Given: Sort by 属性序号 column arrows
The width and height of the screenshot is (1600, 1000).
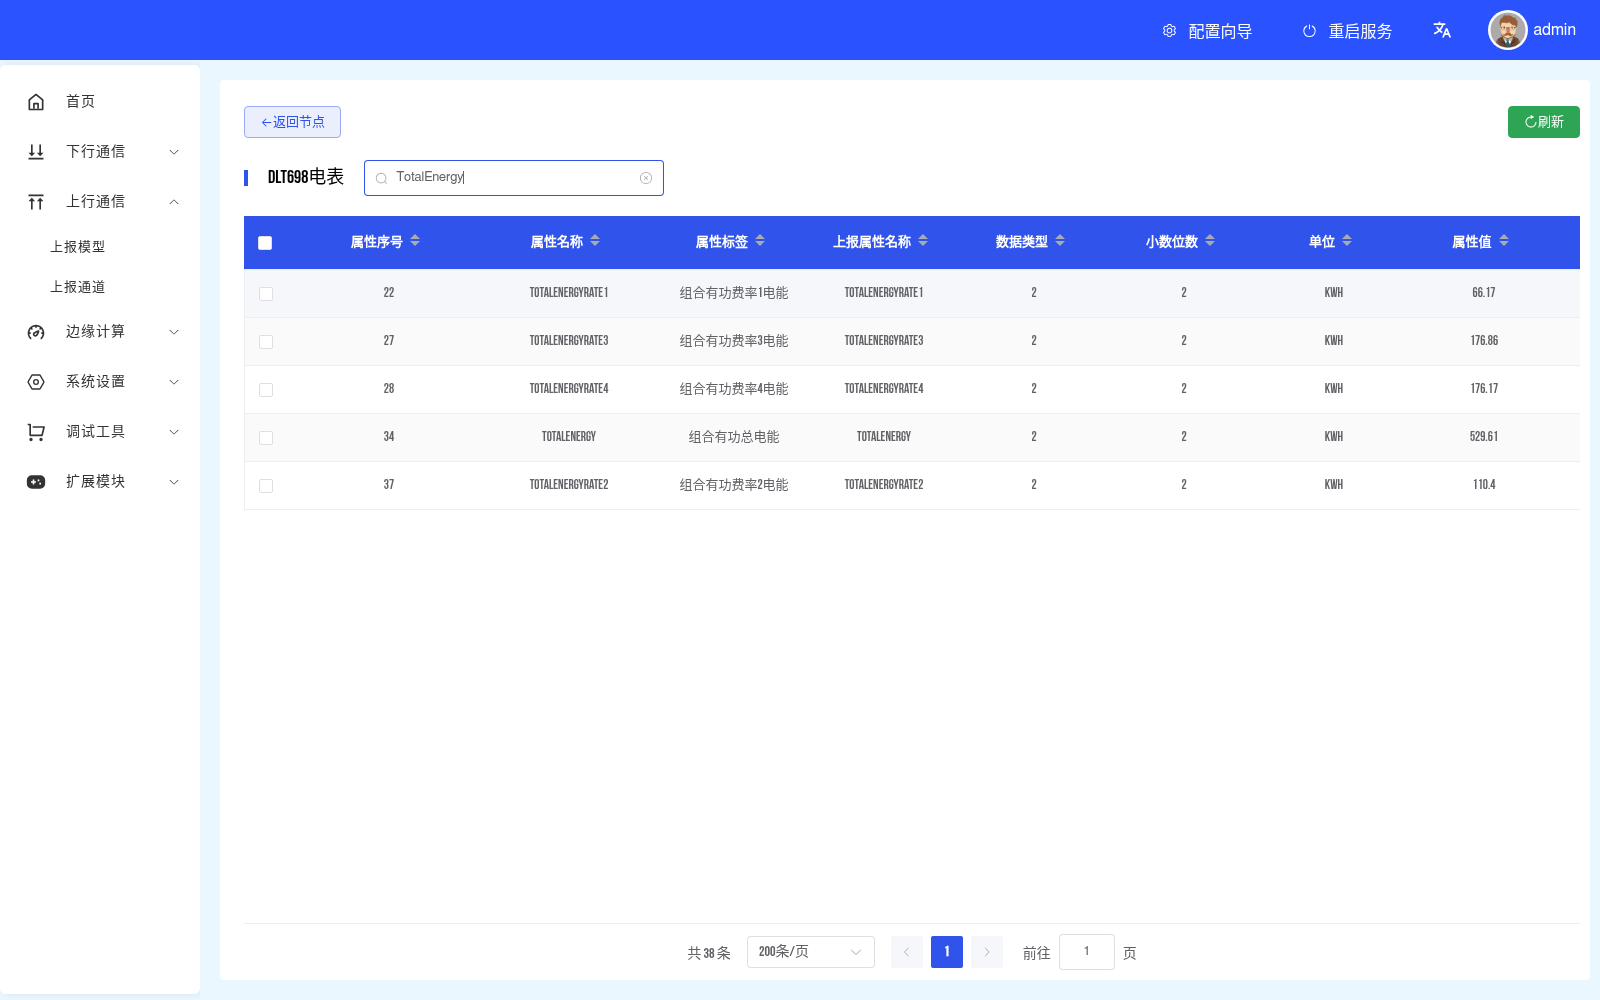Looking at the screenshot, I should tap(415, 241).
